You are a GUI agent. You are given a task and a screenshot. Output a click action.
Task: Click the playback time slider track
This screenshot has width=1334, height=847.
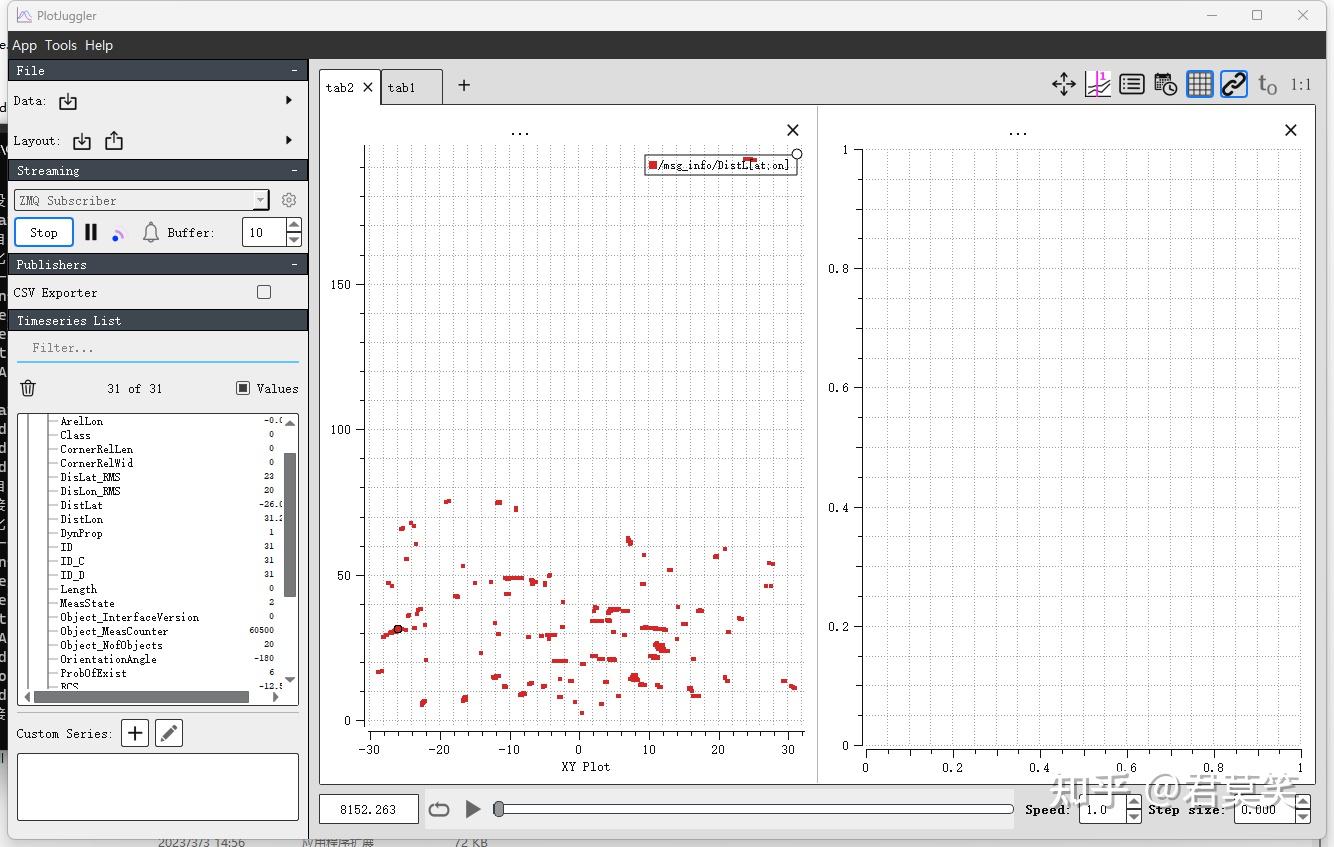754,809
